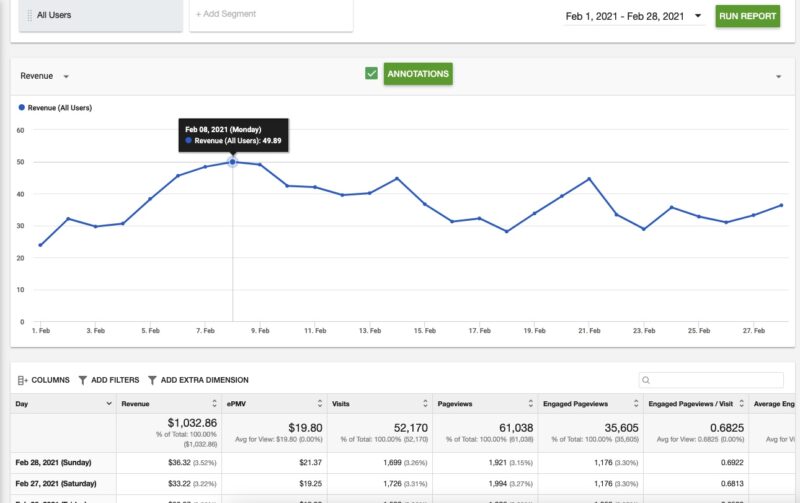Expand the chart options arrow at right
Screen dimensions: 800x503
[x=779, y=77]
